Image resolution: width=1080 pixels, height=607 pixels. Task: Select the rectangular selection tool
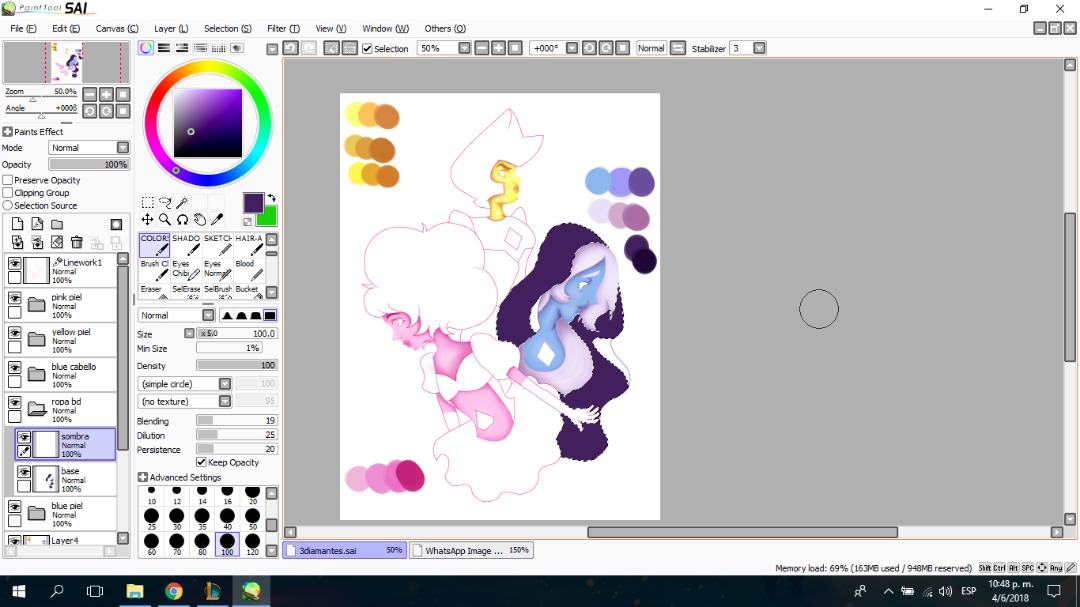coord(147,202)
